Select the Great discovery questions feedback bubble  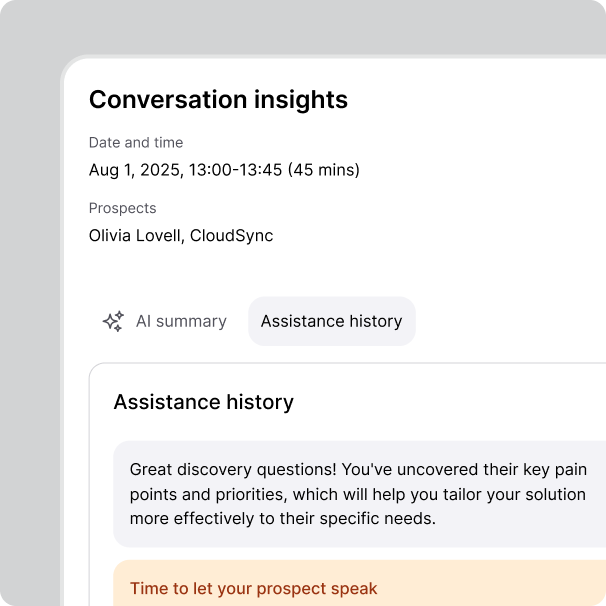pyautogui.click(x=359, y=494)
